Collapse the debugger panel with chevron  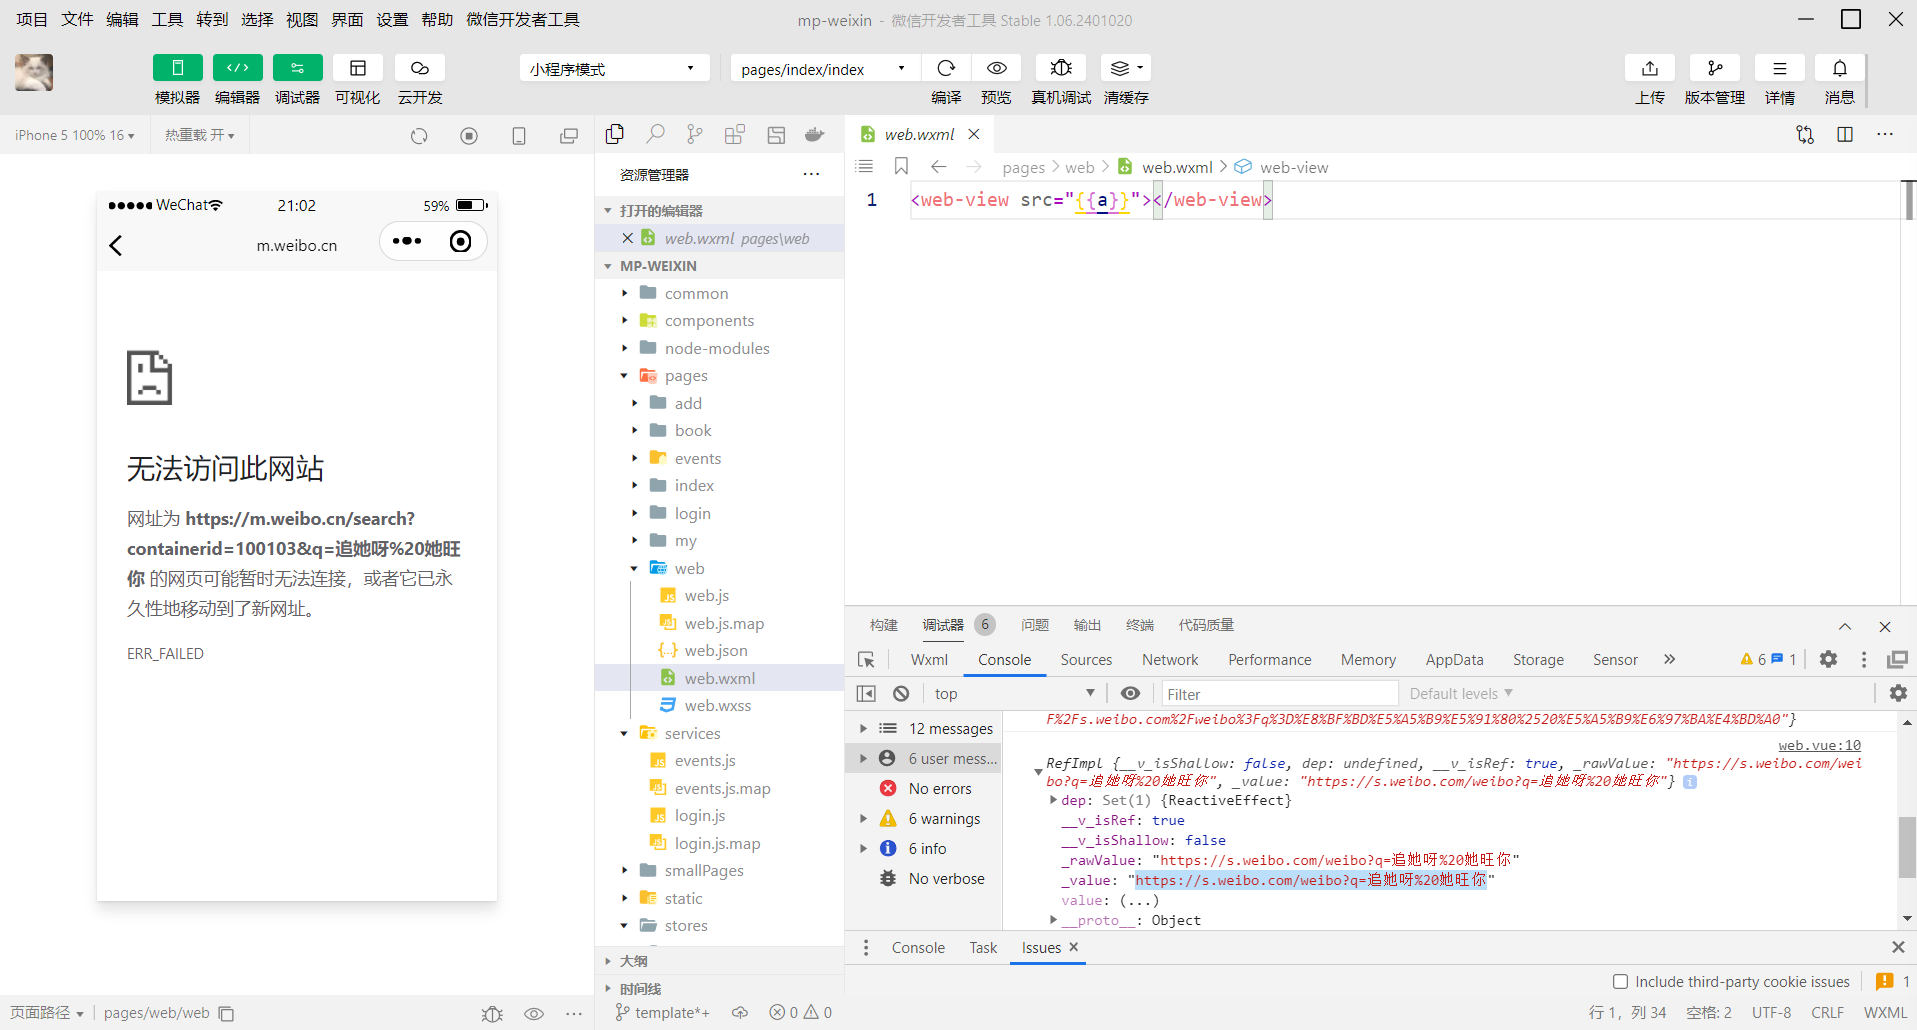click(1845, 626)
